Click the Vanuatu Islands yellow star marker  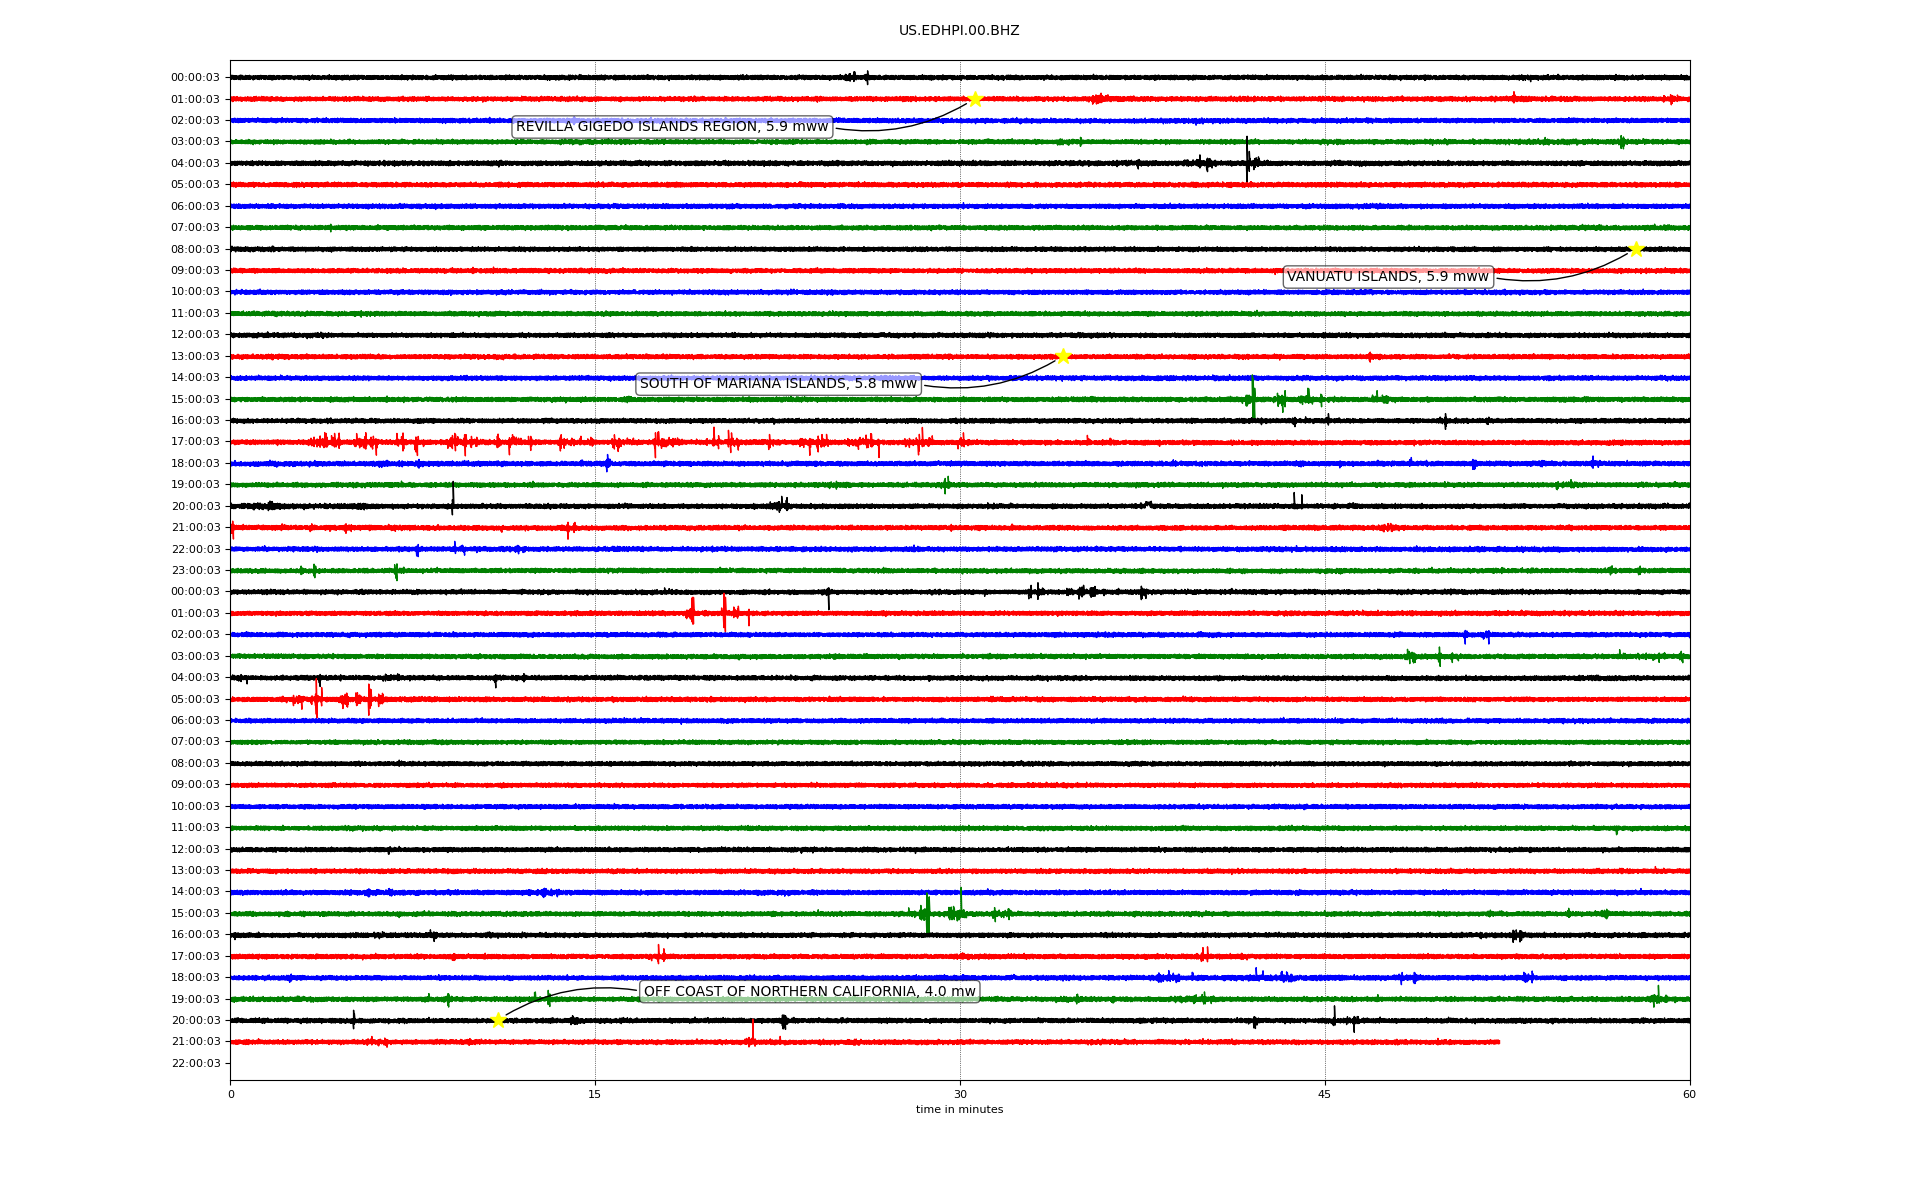pyautogui.click(x=1636, y=249)
